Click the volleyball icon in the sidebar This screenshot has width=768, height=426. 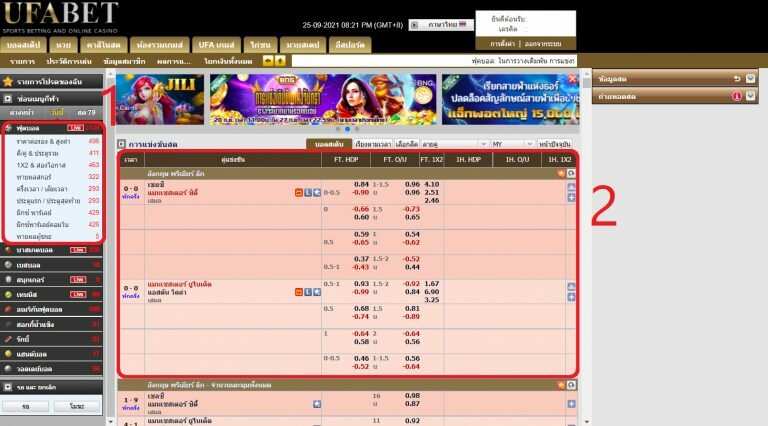(8, 368)
